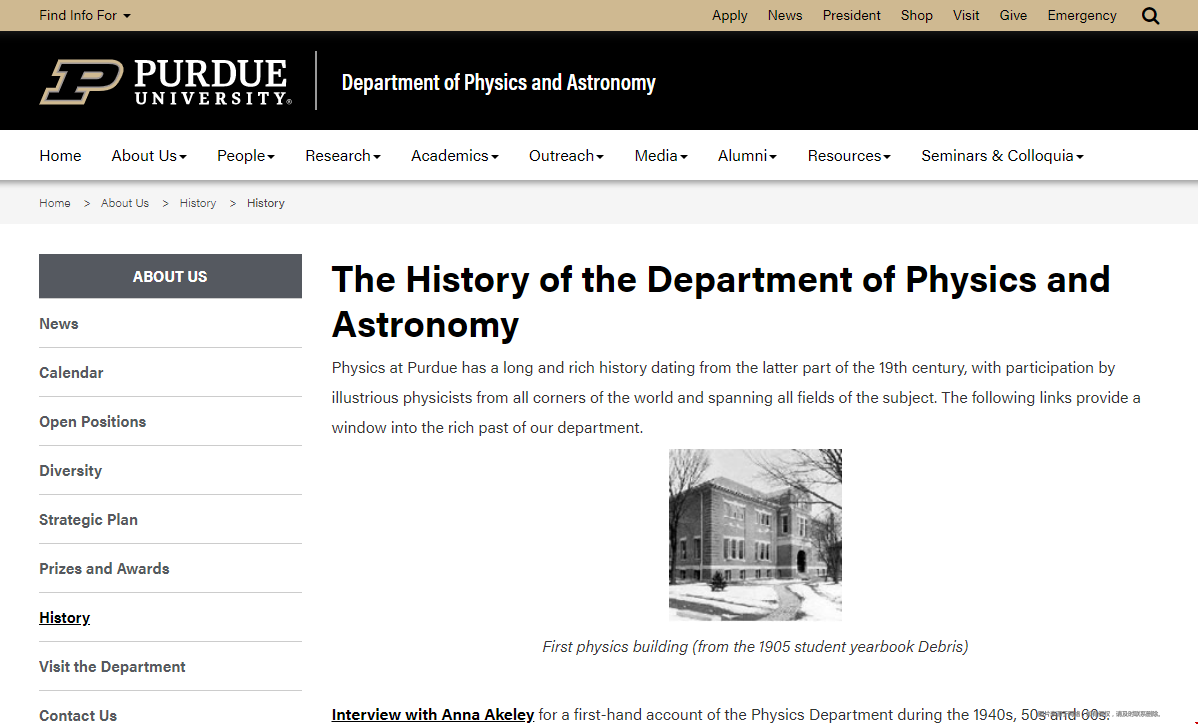
Task: Click the ABOUT US sidebar header
Action: (170, 276)
